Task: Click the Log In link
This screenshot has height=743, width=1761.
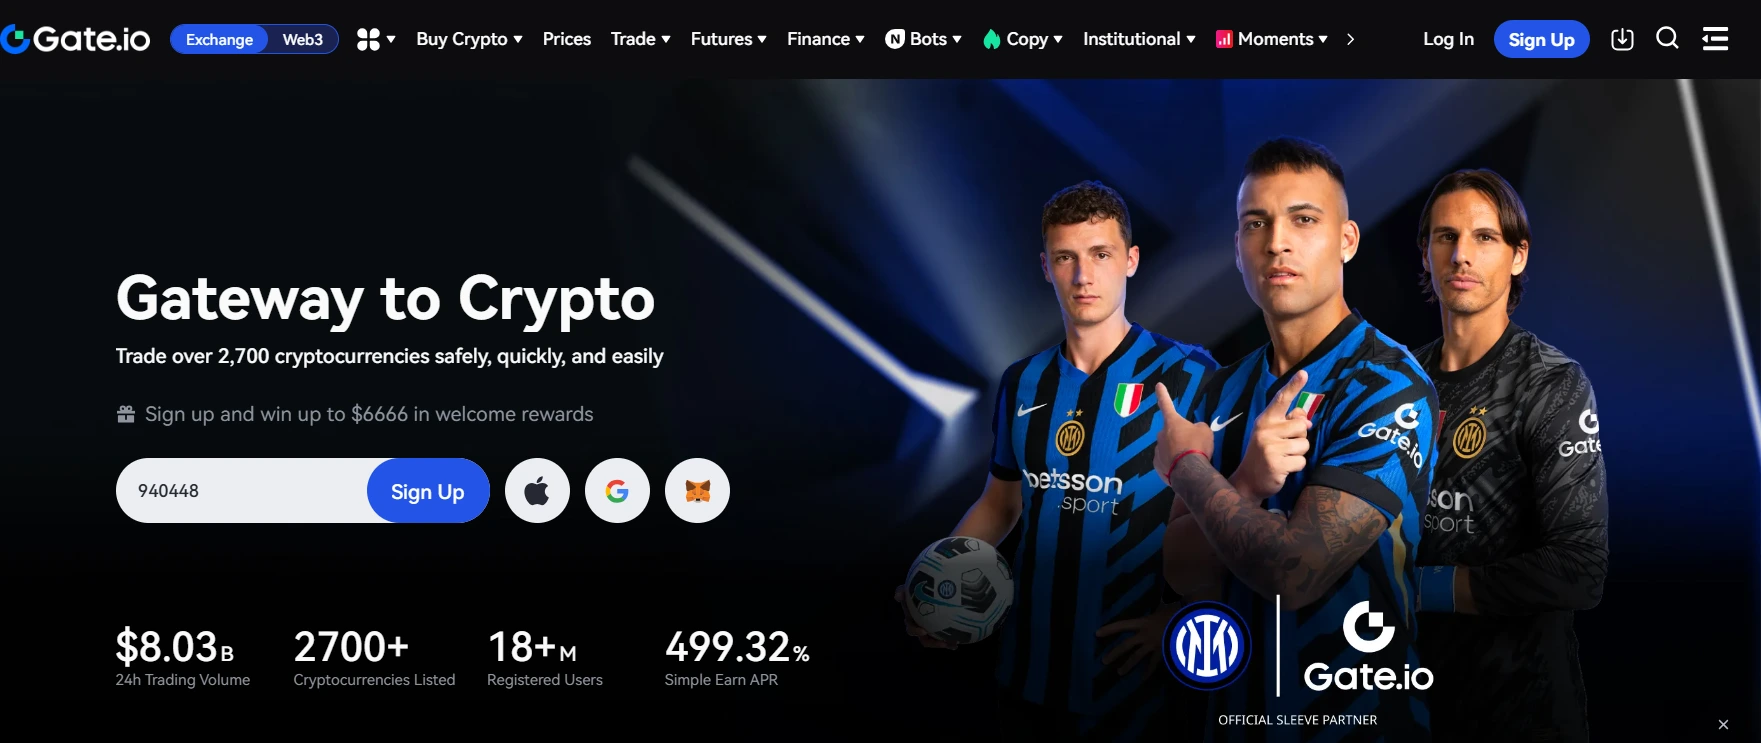Action: point(1448,39)
